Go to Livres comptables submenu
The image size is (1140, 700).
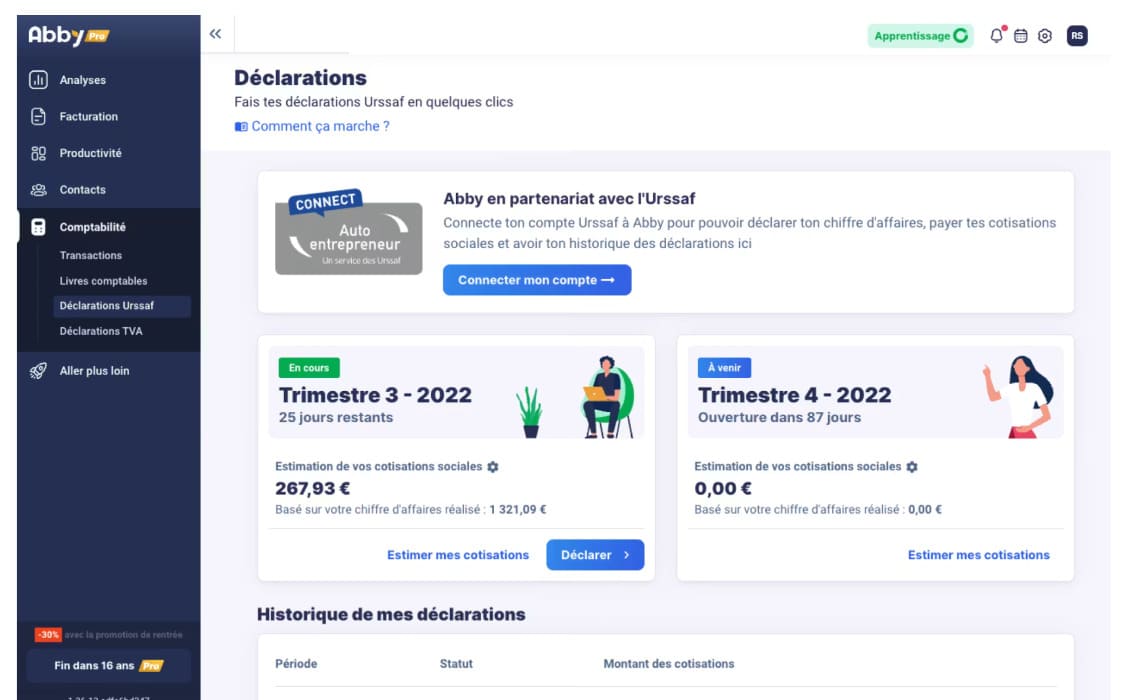(x=103, y=281)
